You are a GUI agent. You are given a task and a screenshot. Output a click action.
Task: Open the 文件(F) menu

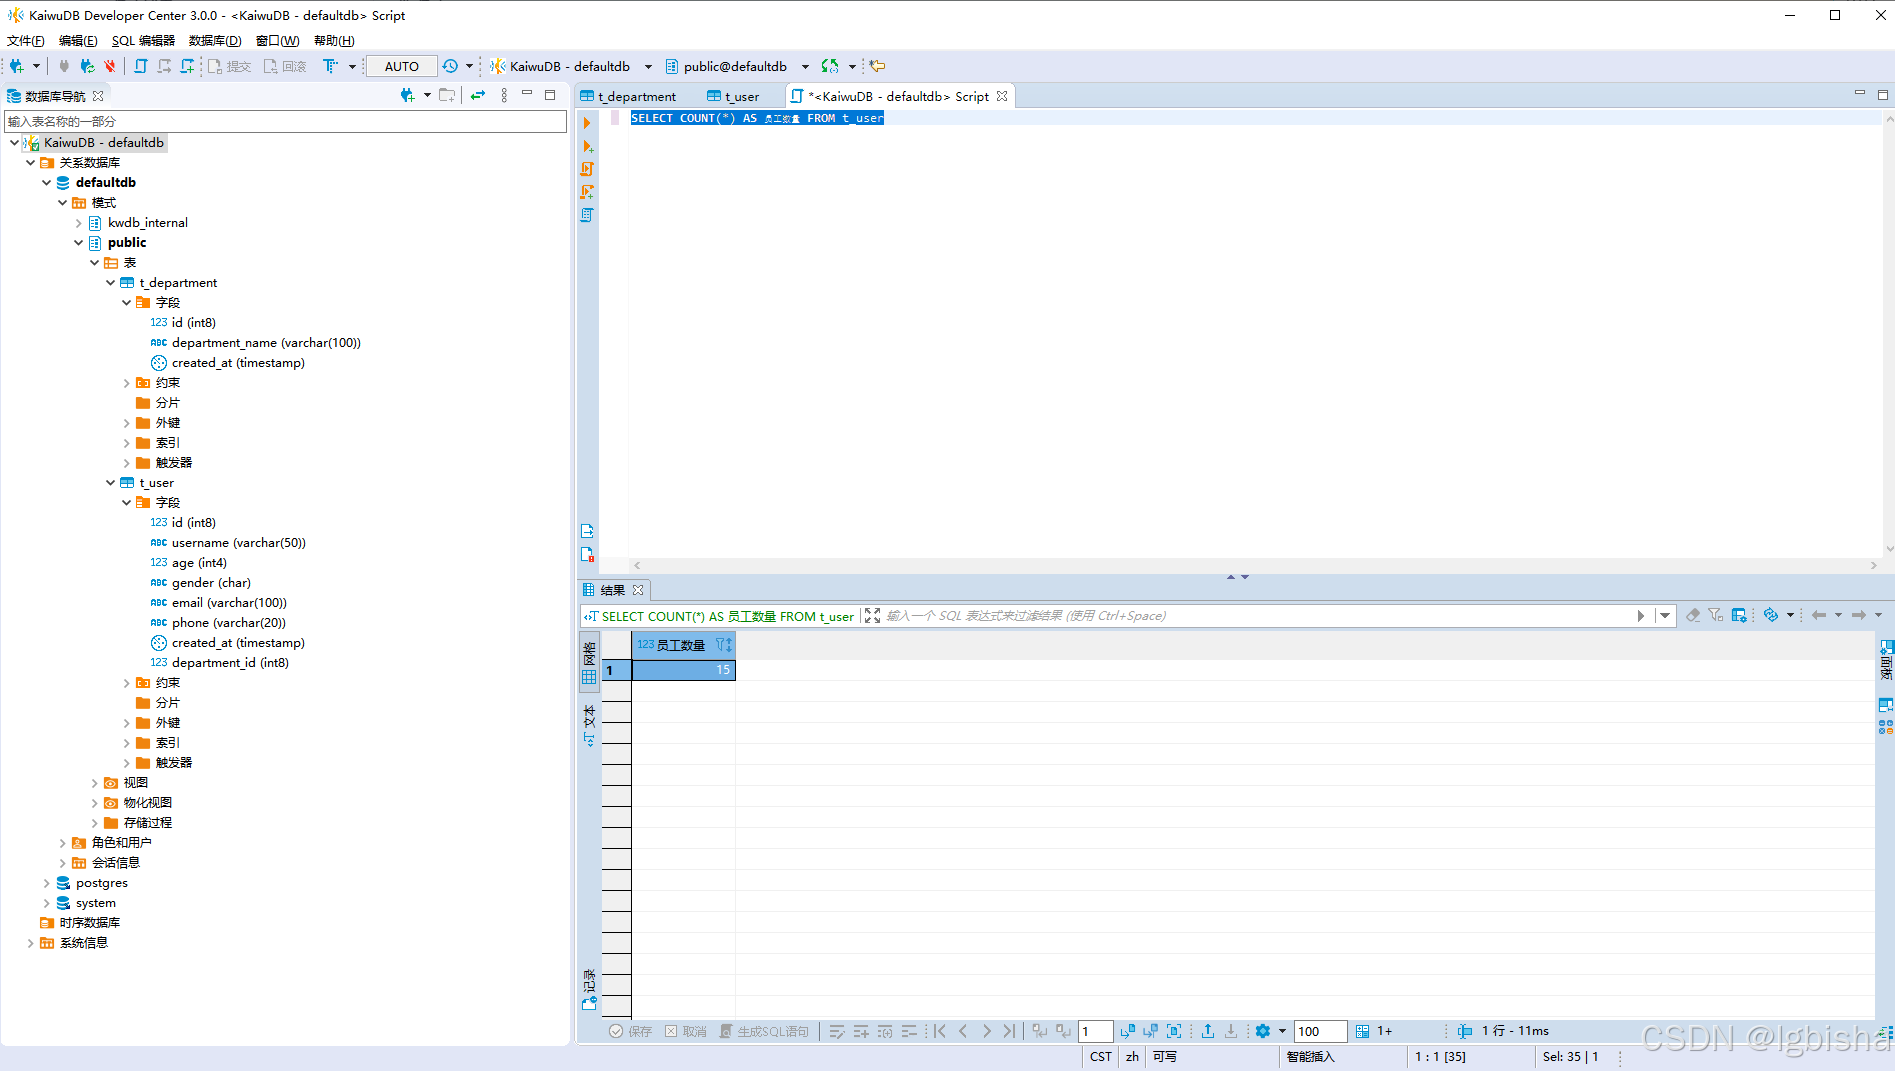pyautogui.click(x=26, y=41)
